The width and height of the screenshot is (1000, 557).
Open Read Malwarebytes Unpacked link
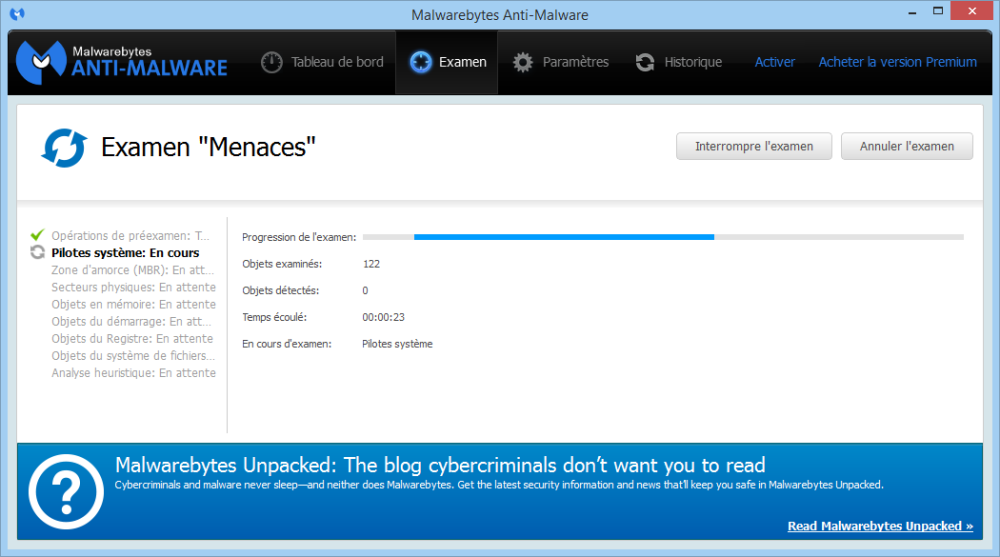pyautogui.click(x=880, y=526)
